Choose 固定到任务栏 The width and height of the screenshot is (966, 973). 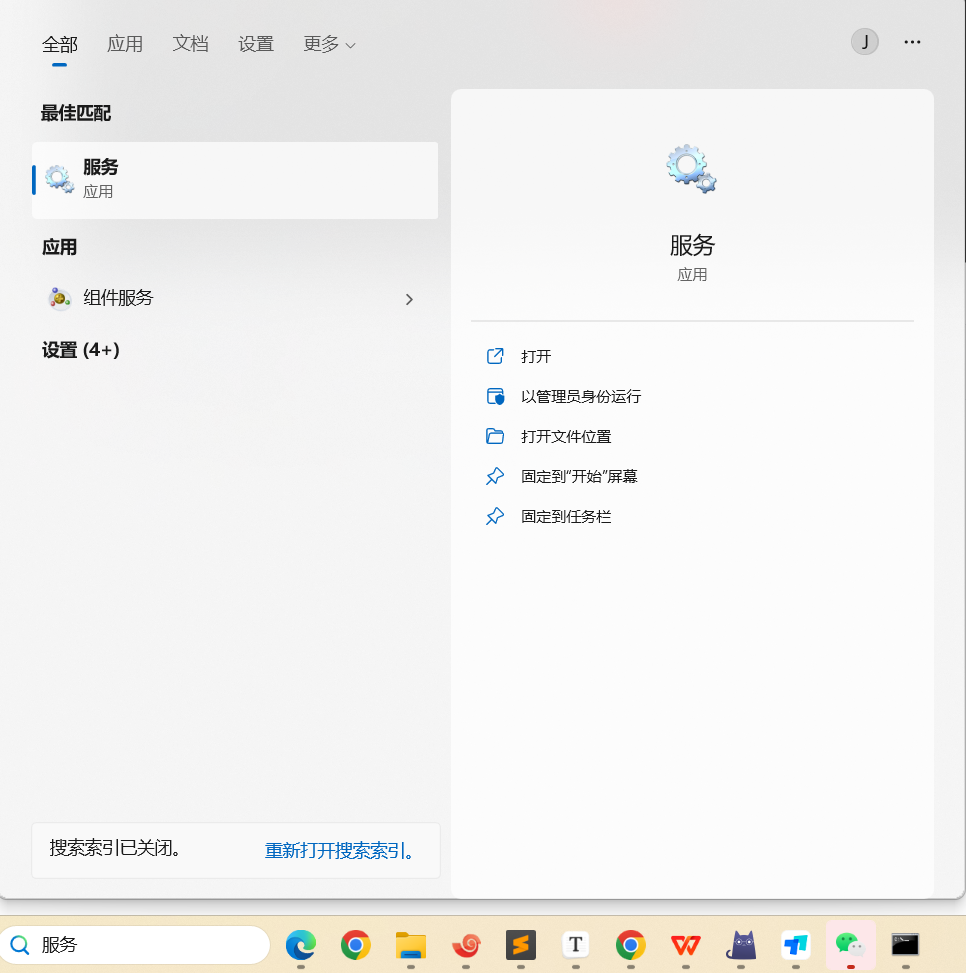(x=566, y=516)
